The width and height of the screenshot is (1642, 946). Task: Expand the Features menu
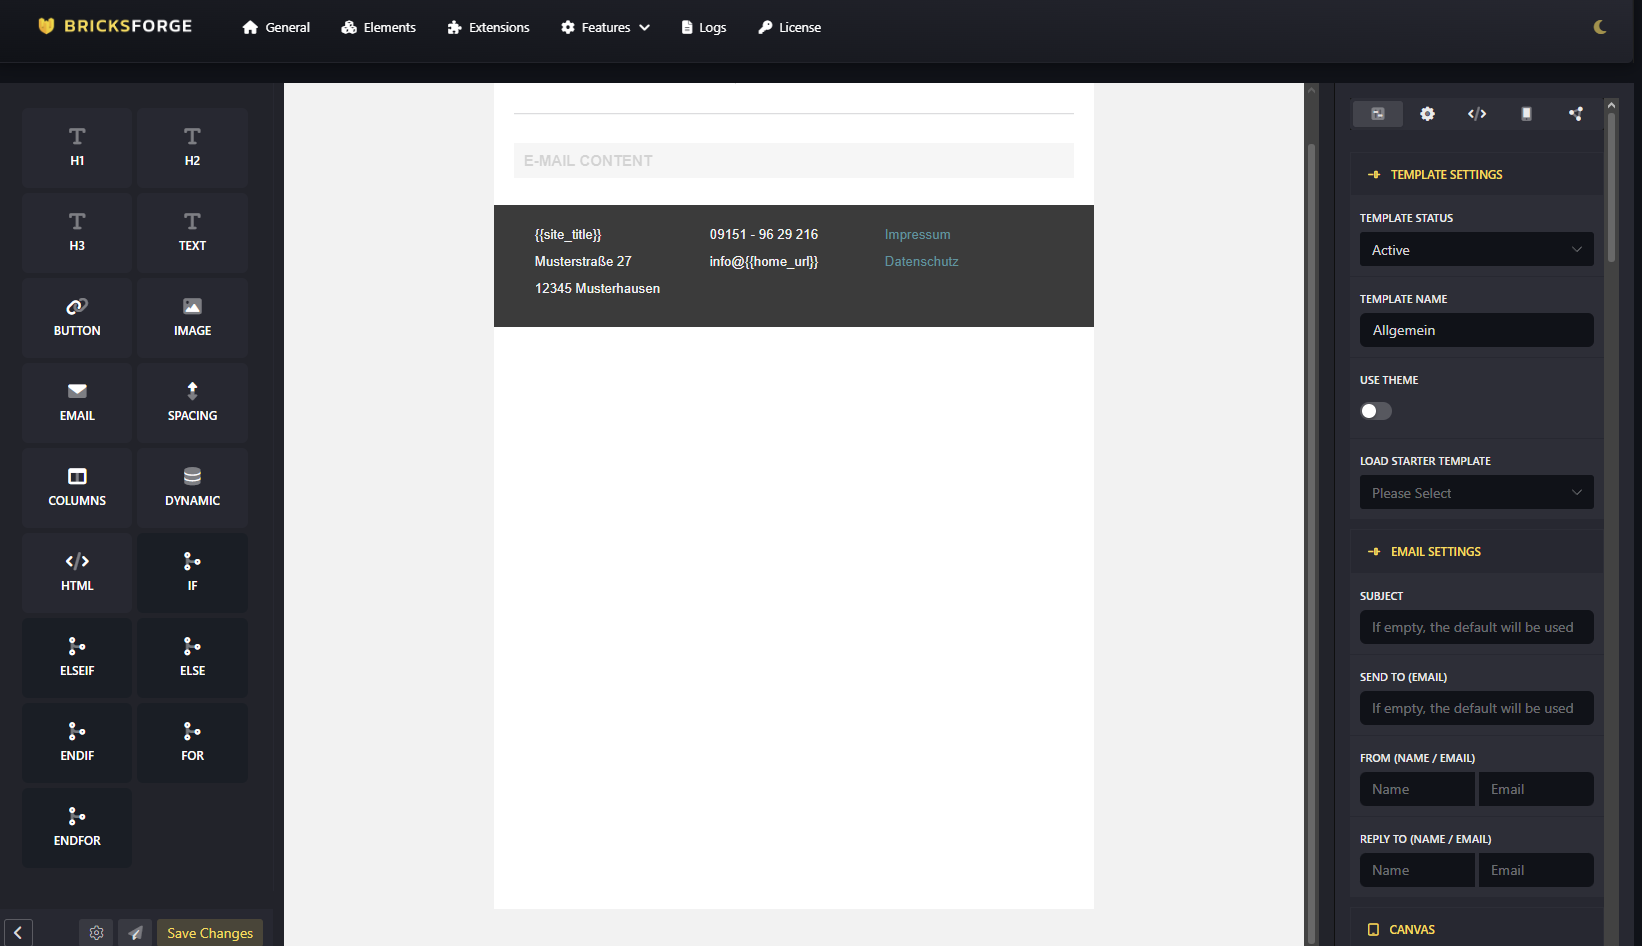[x=605, y=27]
